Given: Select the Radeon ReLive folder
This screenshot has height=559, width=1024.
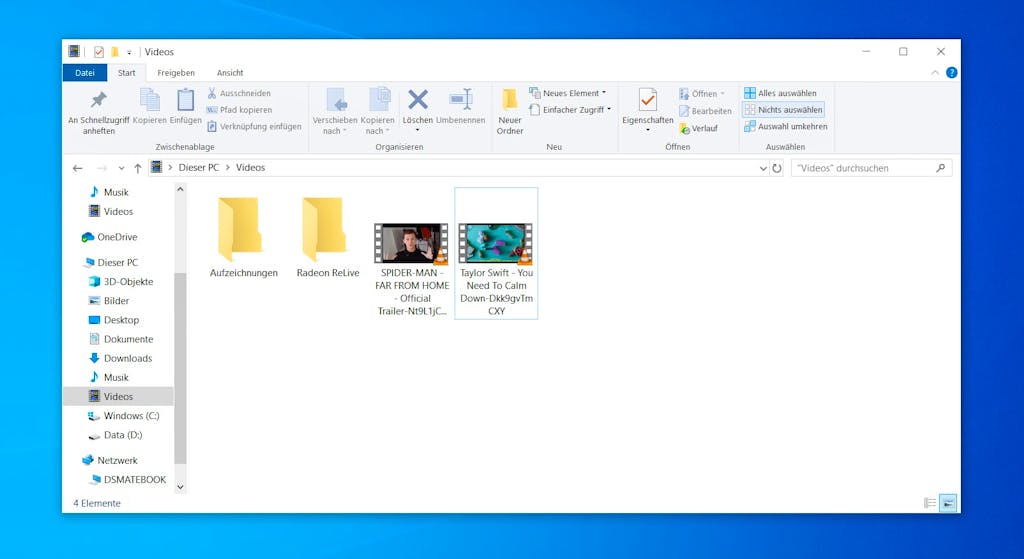Looking at the screenshot, I should coord(327,237).
